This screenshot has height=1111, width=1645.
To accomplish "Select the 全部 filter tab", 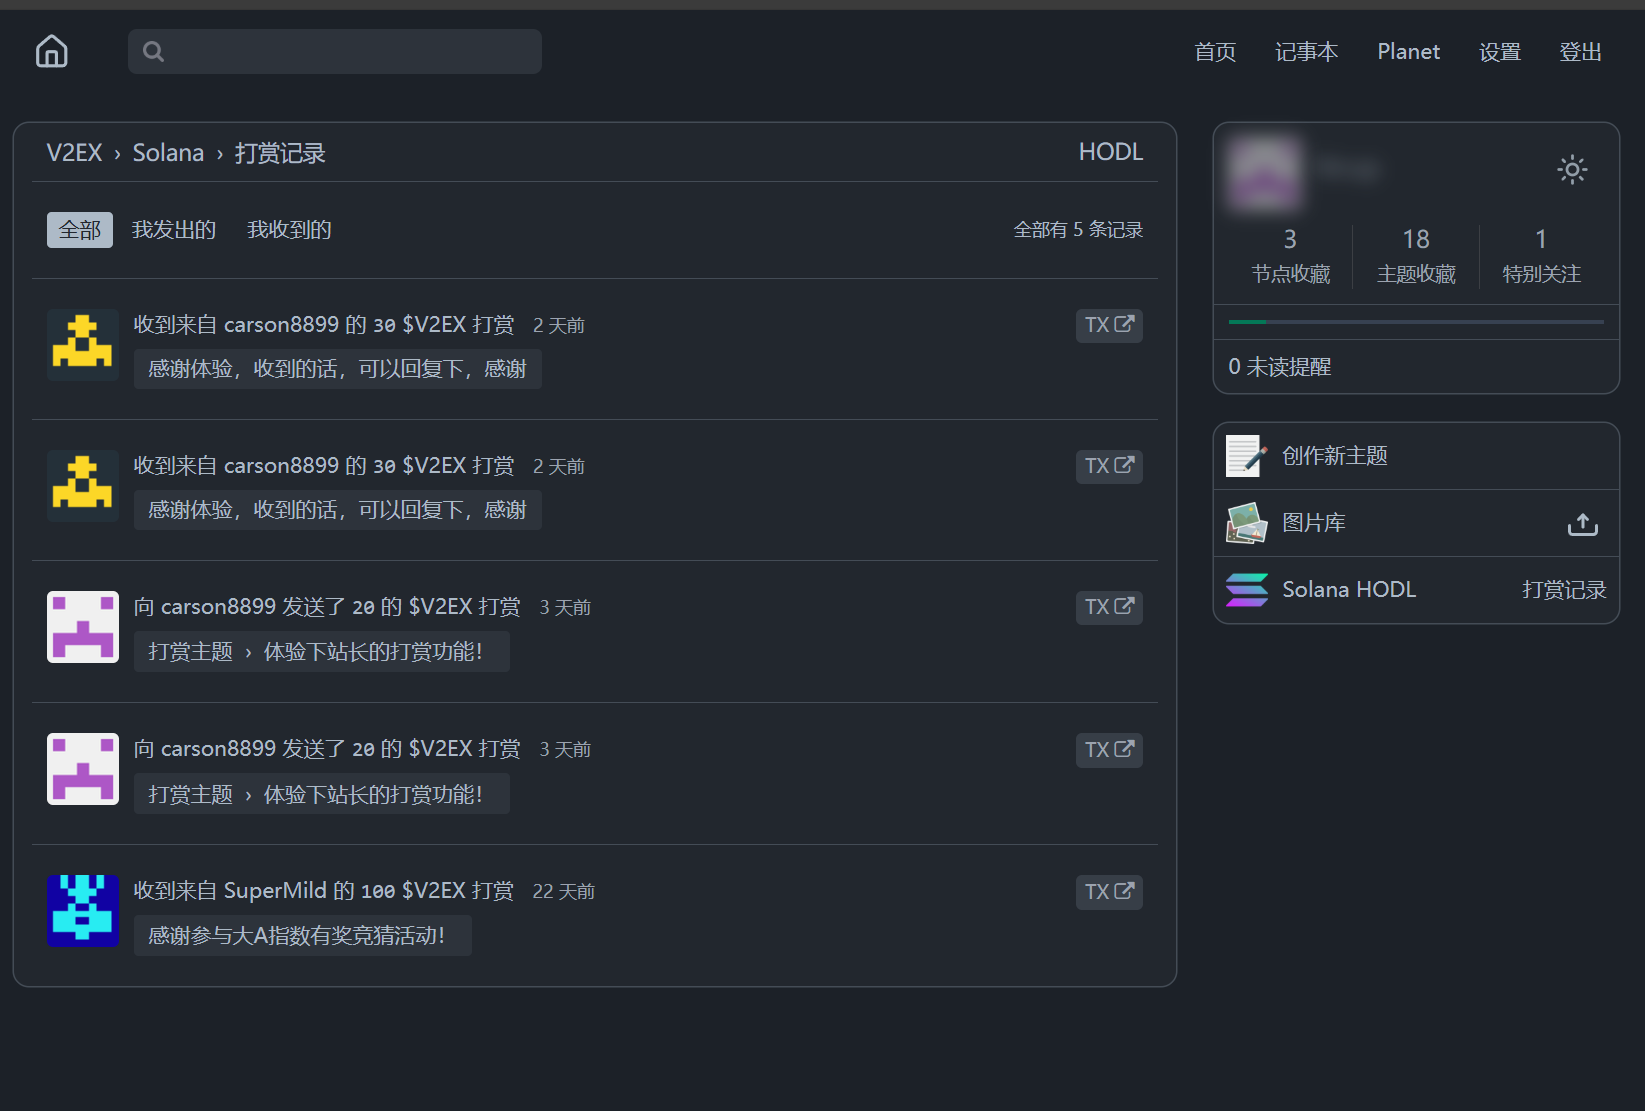I will pyautogui.click(x=80, y=230).
